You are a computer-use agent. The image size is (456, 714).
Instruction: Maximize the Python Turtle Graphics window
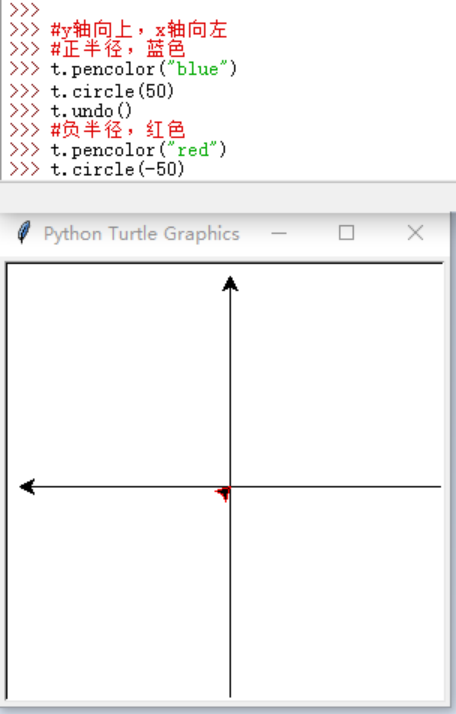pyautogui.click(x=347, y=233)
